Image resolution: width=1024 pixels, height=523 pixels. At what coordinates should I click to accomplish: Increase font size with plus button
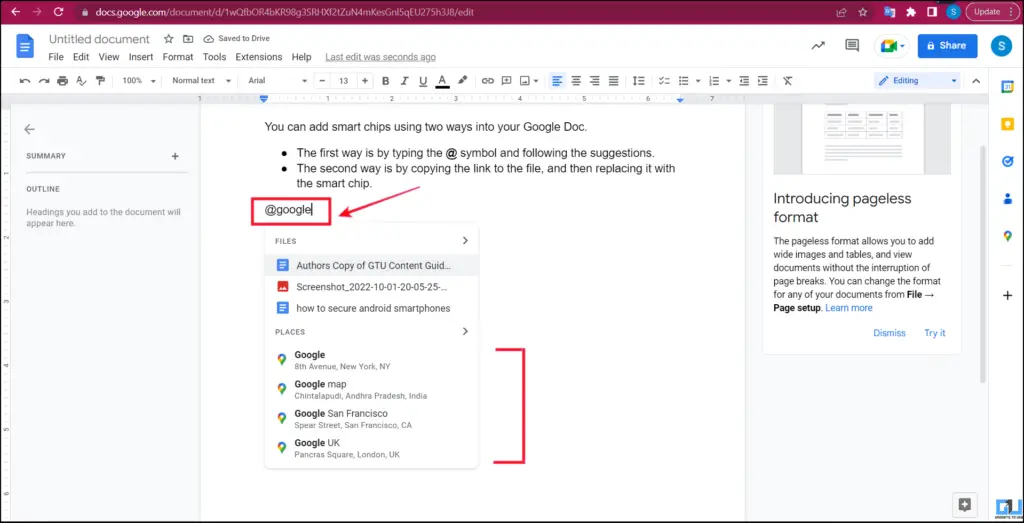pos(364,81)
